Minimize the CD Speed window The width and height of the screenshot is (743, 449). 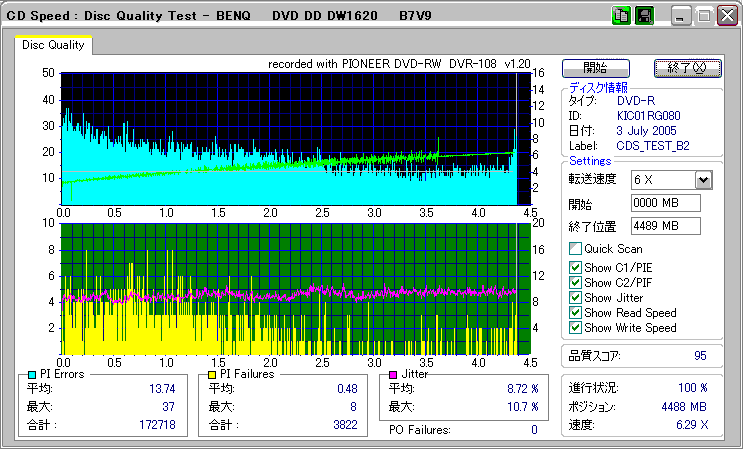(x=681, y=17)
